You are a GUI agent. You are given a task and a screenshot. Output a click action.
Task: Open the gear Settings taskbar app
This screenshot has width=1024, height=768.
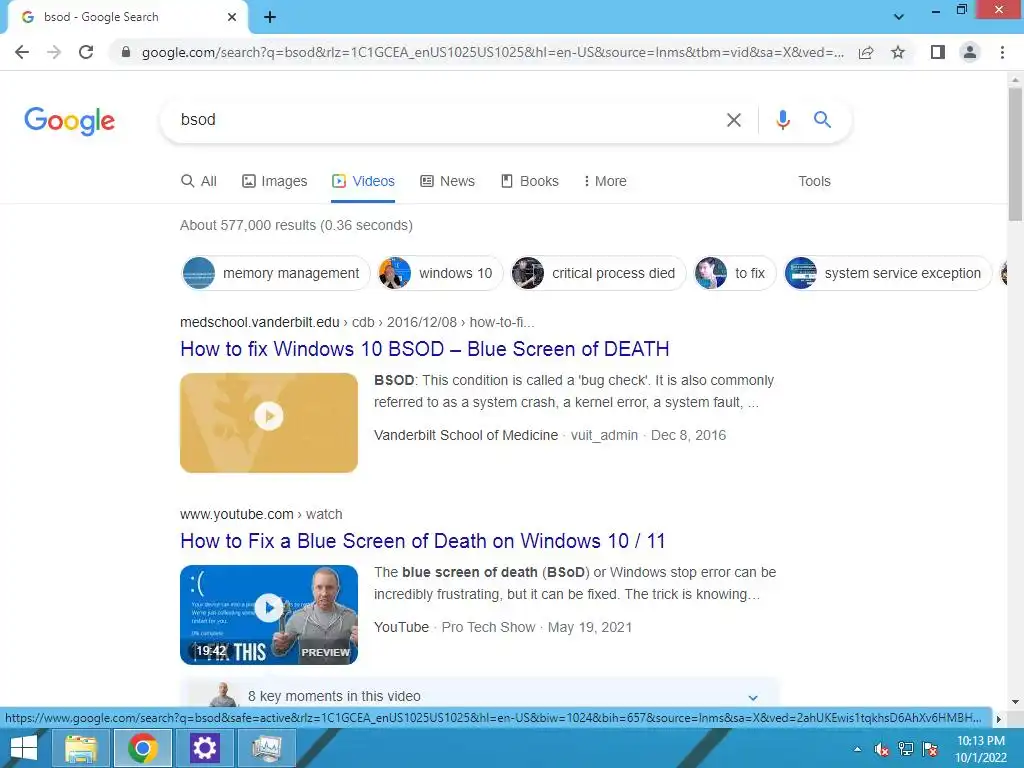(204, 748)
